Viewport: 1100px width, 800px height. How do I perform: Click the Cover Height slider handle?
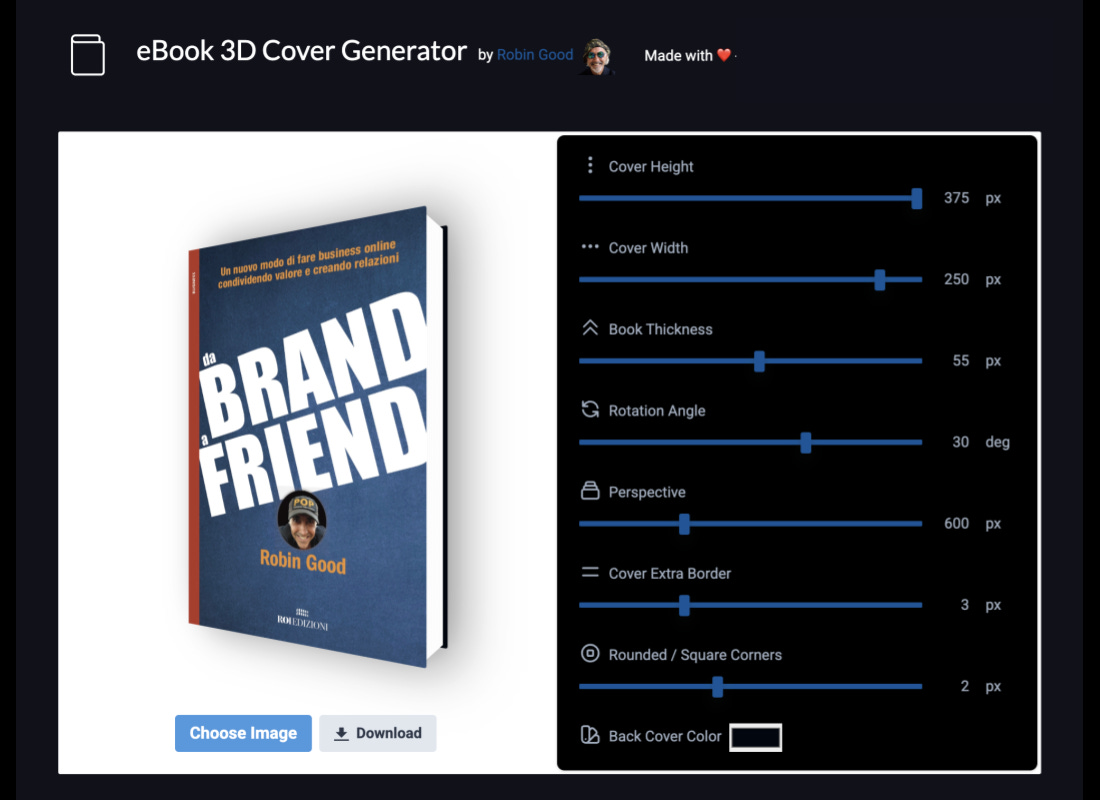pos(916,199)
